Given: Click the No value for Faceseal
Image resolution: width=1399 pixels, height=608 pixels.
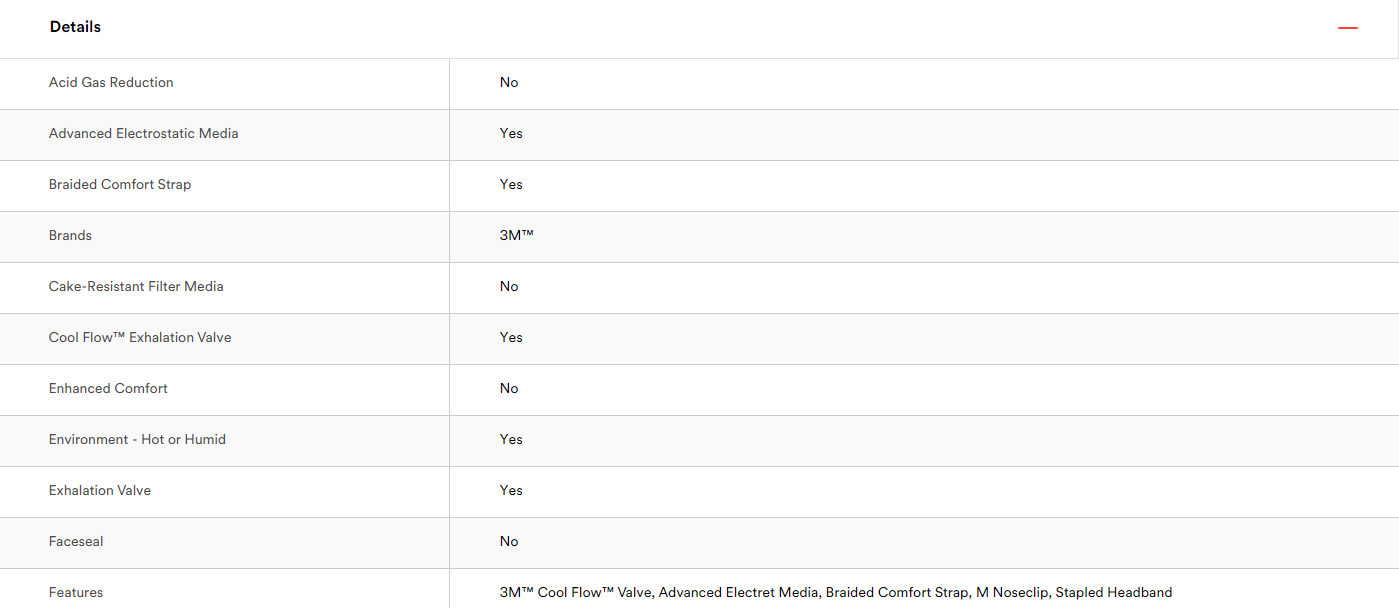Looking at the screenshot, I should click(x=509, y=542).
